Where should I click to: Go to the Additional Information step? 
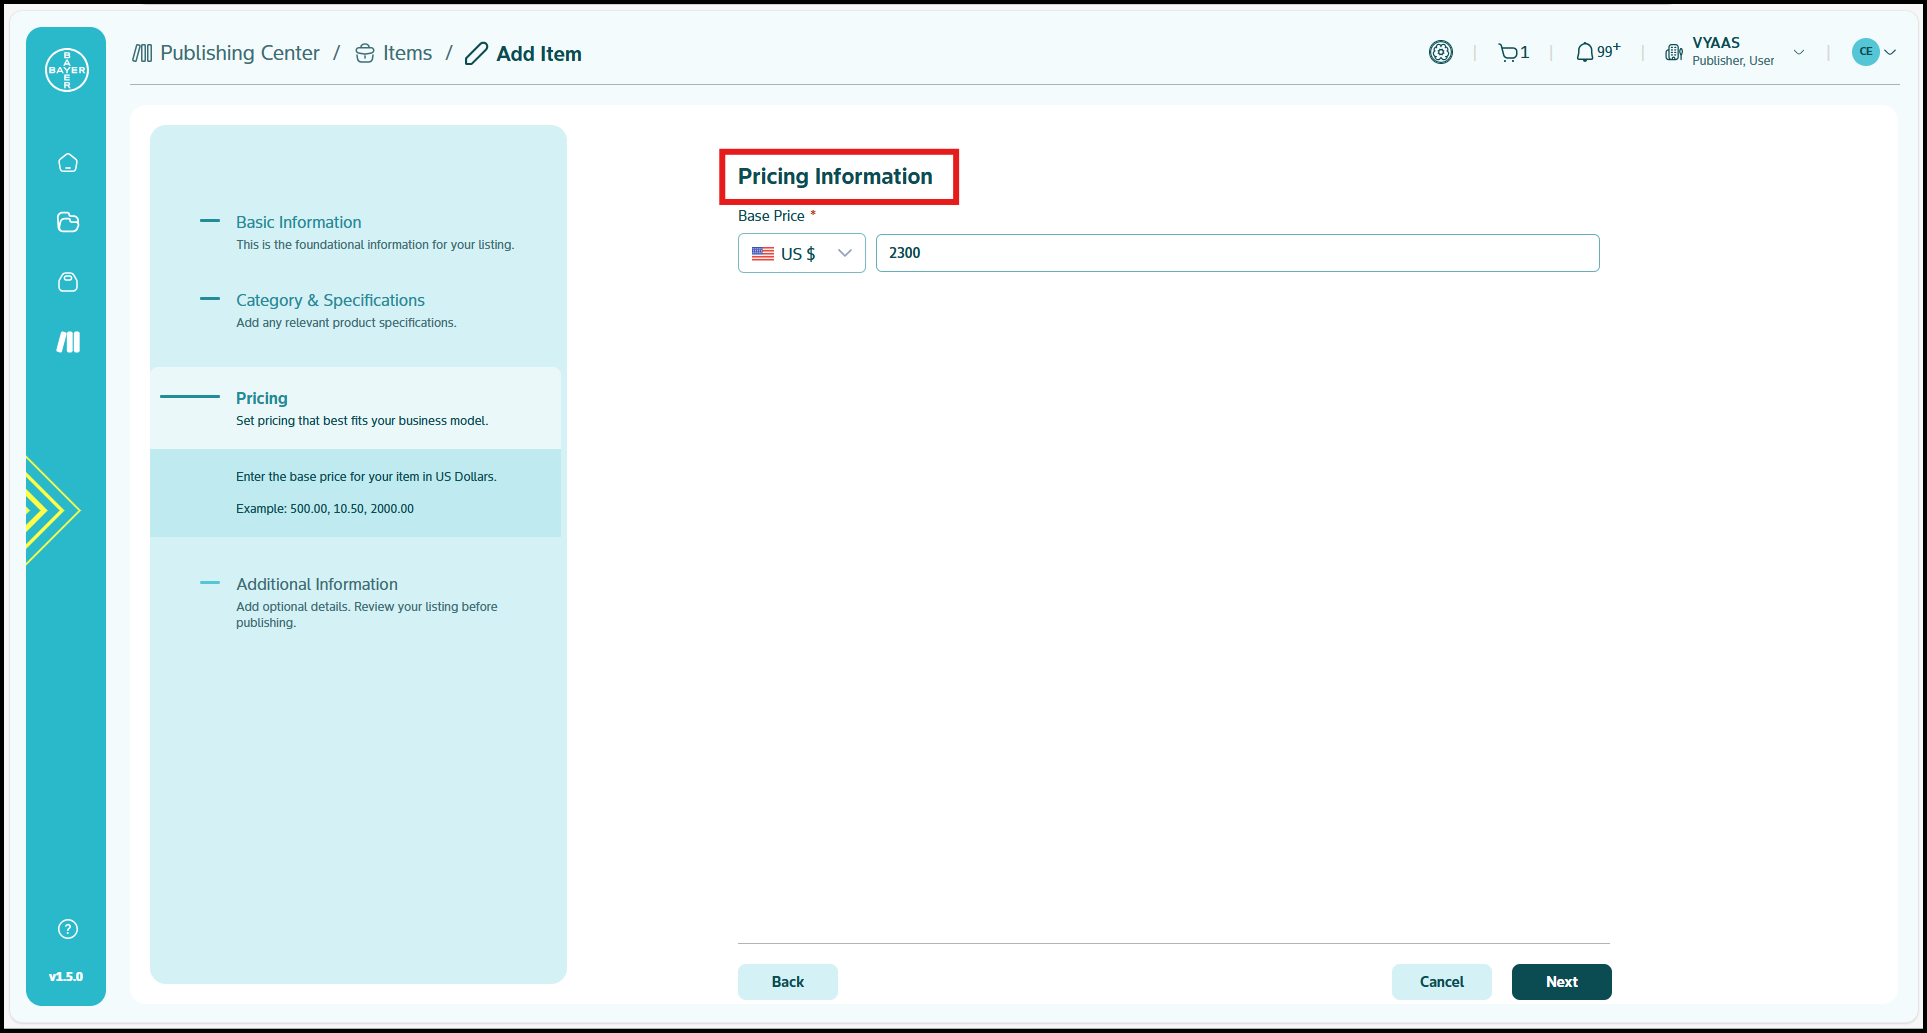(316, 584)
